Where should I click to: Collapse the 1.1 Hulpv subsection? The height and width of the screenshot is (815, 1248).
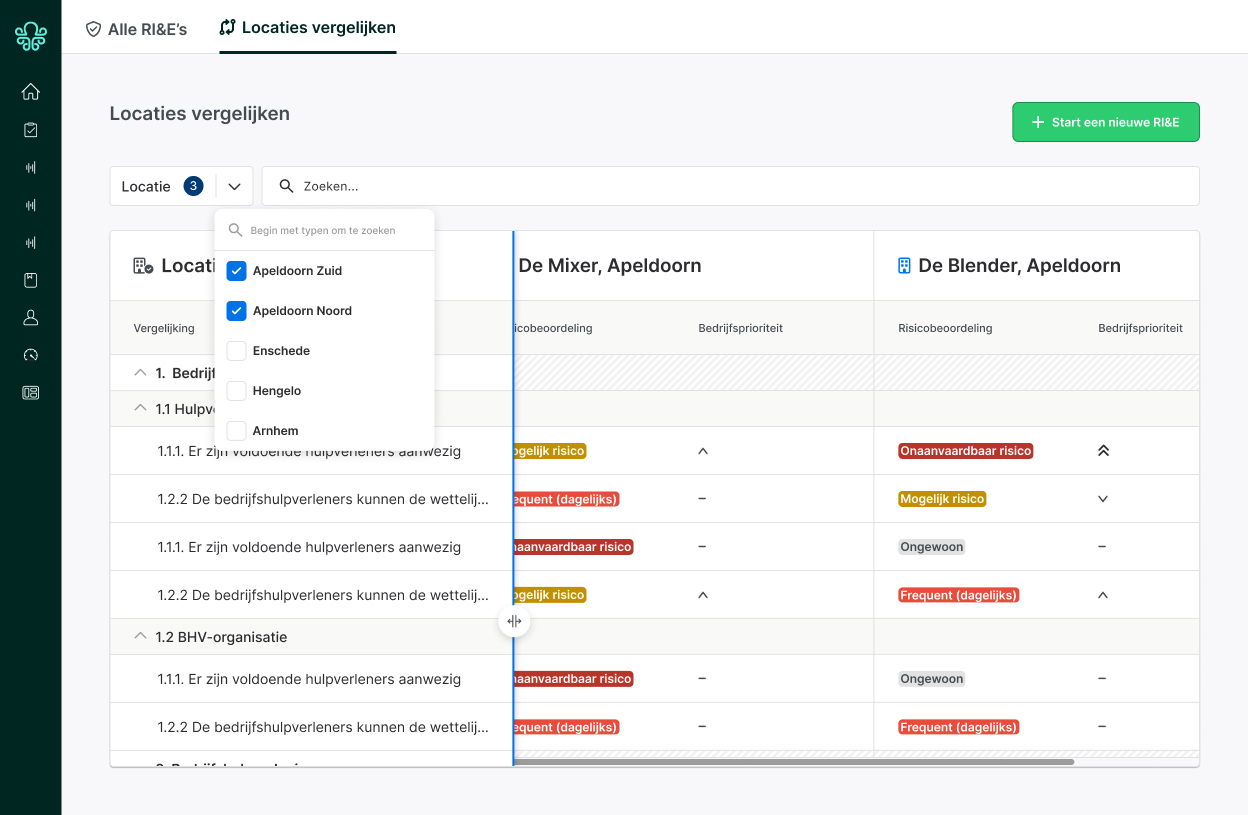click(140, 408)
